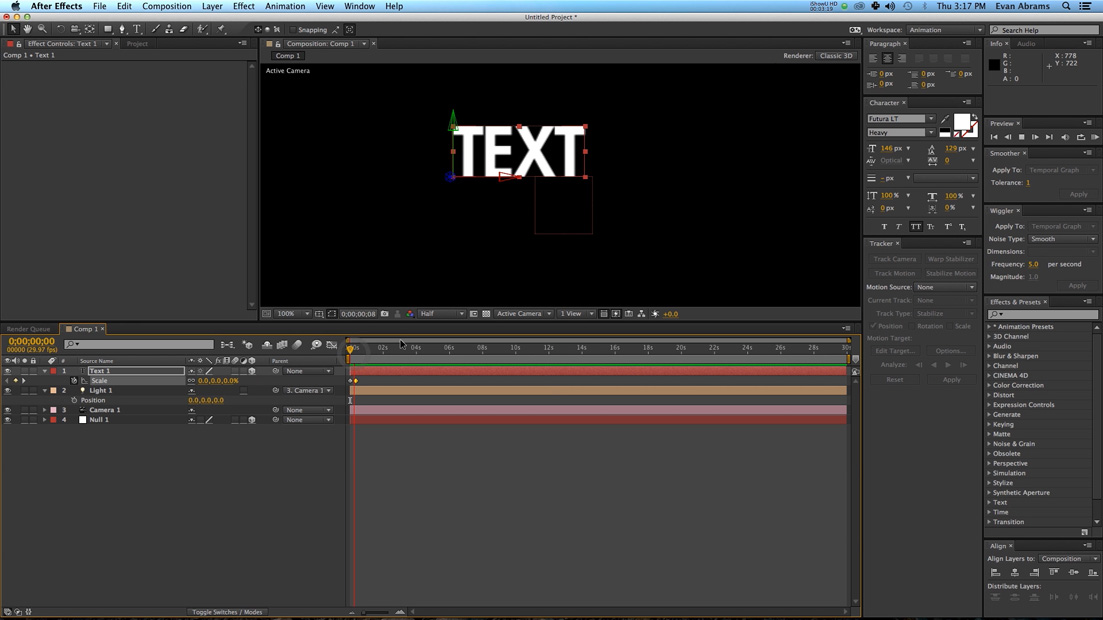Toggle 3D layer switch on Text 1

click(252, 371)
